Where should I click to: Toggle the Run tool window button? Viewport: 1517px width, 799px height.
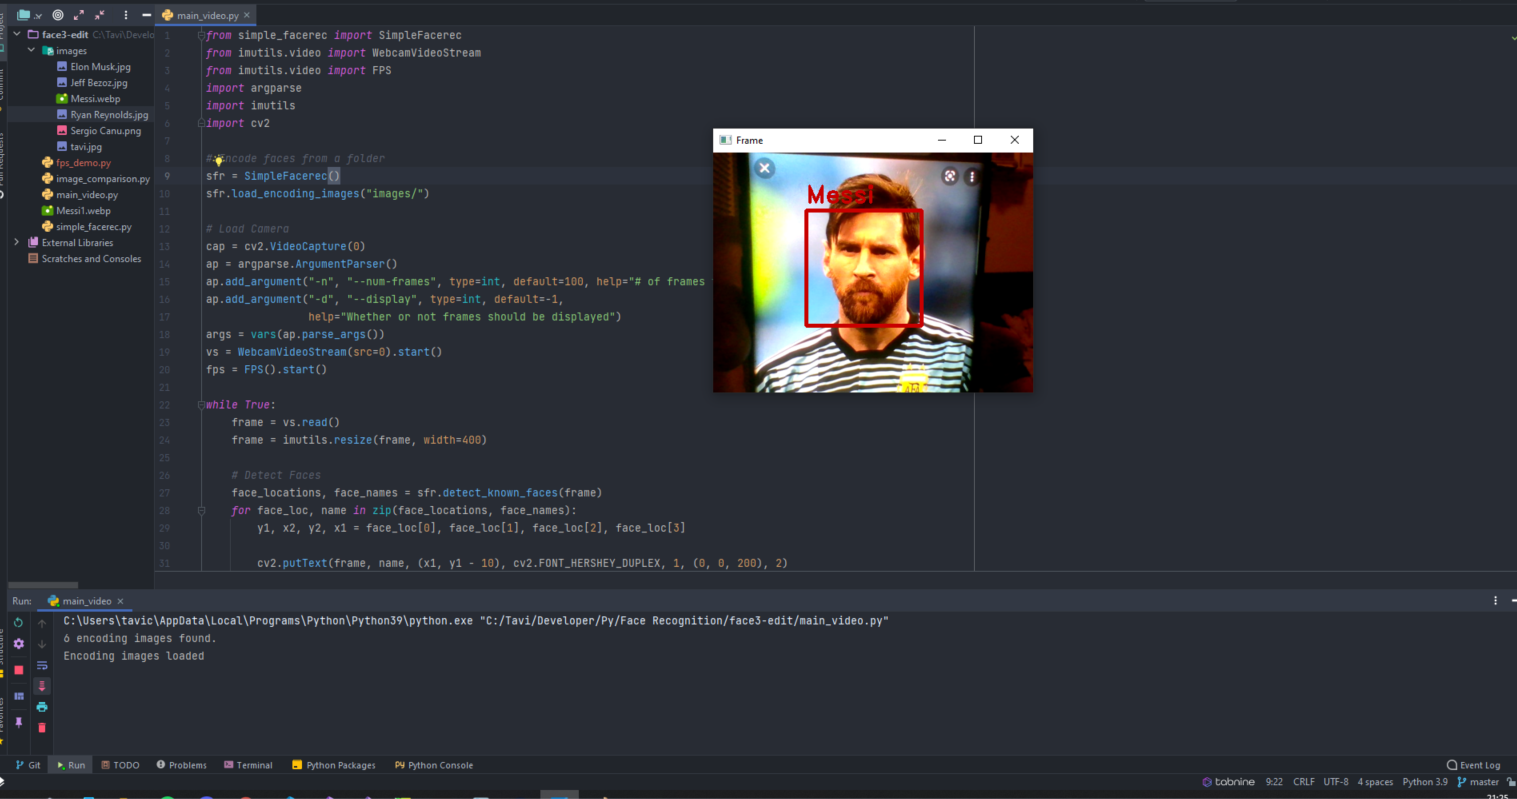click(x=70, y=765)
